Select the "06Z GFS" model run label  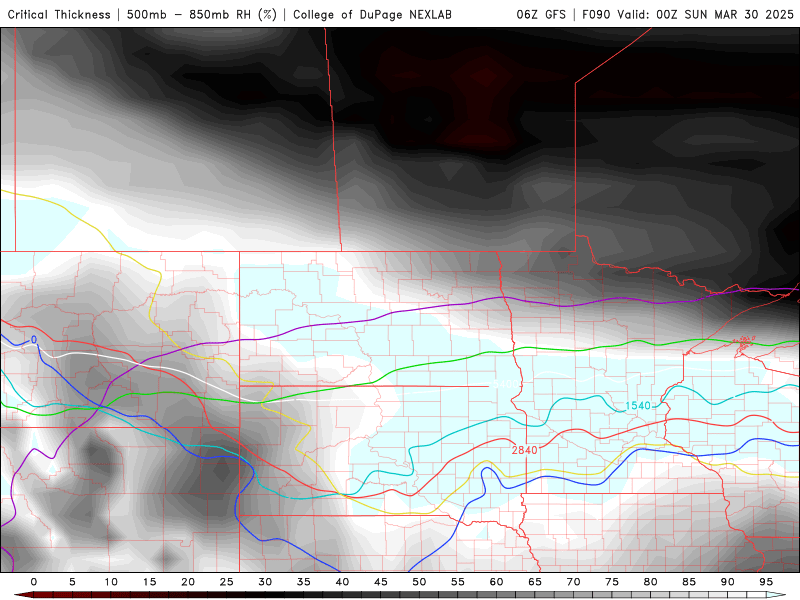(541, 14)
